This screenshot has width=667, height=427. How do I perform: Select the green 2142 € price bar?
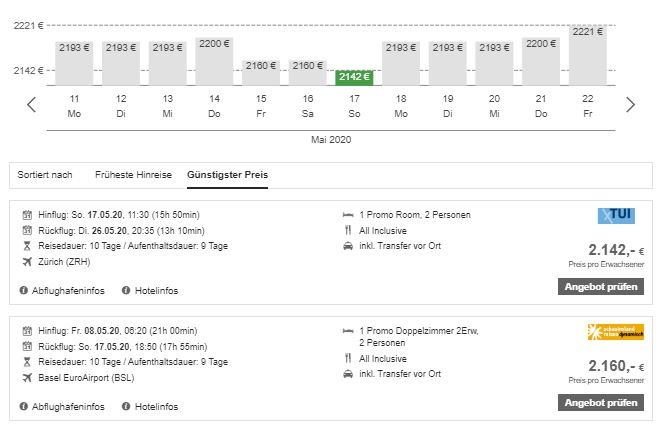click(x=354, y=77)
